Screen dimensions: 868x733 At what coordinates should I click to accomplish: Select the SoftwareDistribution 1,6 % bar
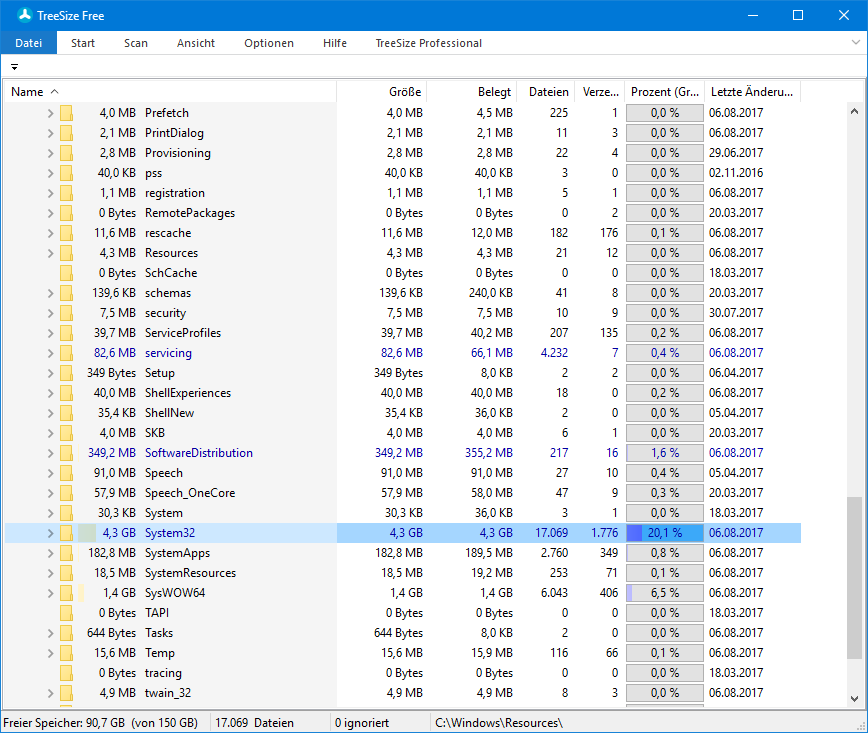(x=665, y=453)
